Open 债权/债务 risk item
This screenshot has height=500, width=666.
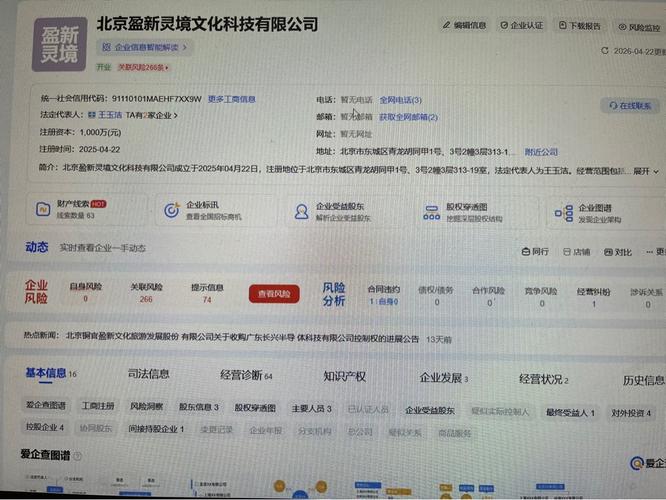click(436, 296)
